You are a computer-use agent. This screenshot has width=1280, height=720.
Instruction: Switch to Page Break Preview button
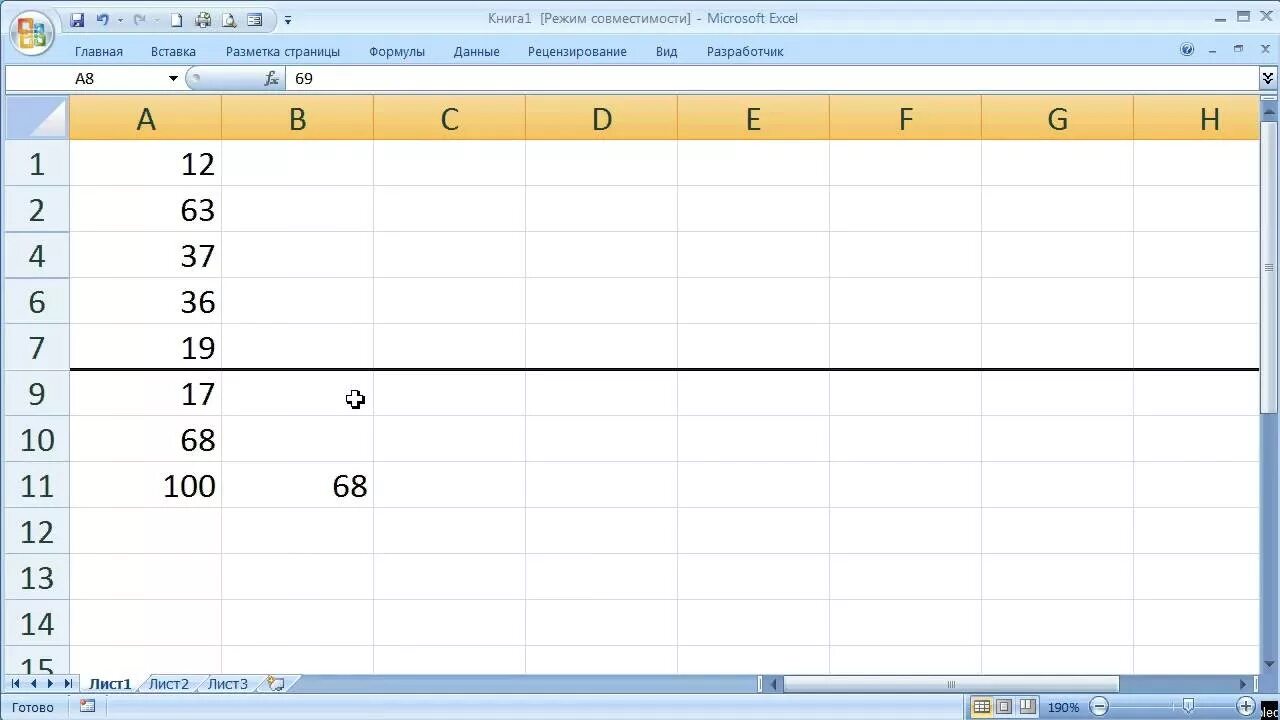(x=1026, y=707)
